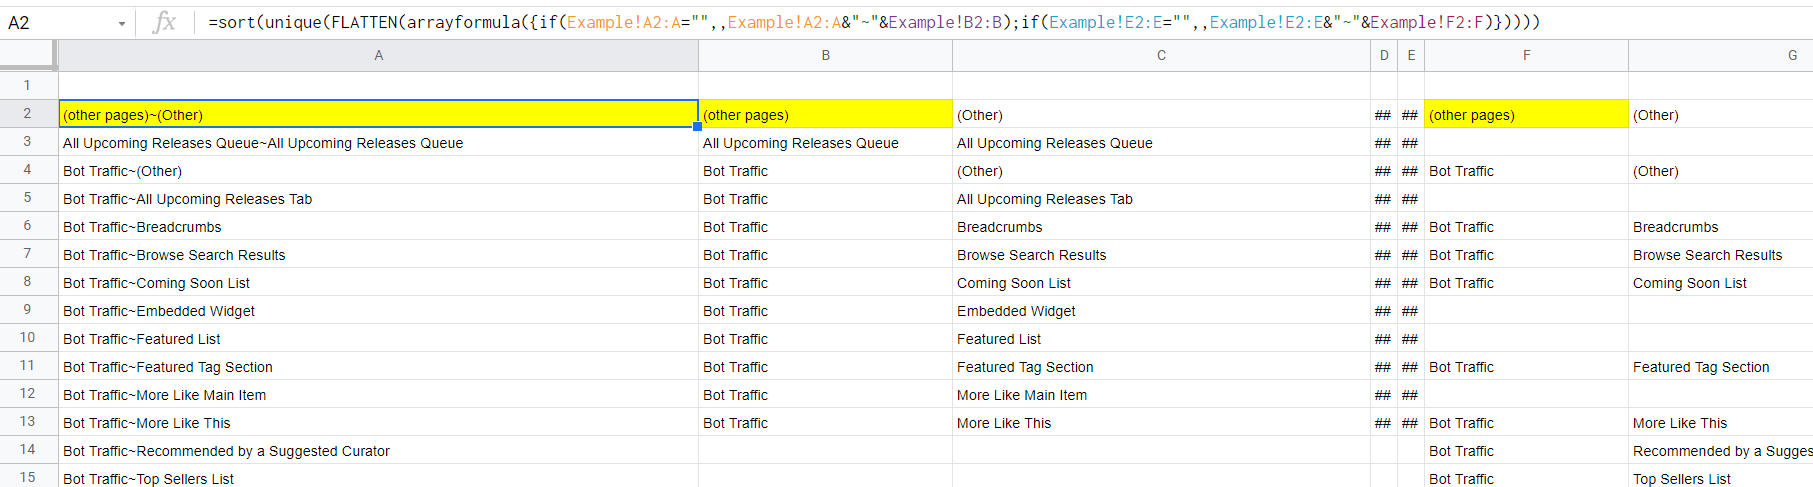Viewport: 1813px width, 487px height.
Task: Select '(Other)' in column C row 2
Action: [1161, 114]
